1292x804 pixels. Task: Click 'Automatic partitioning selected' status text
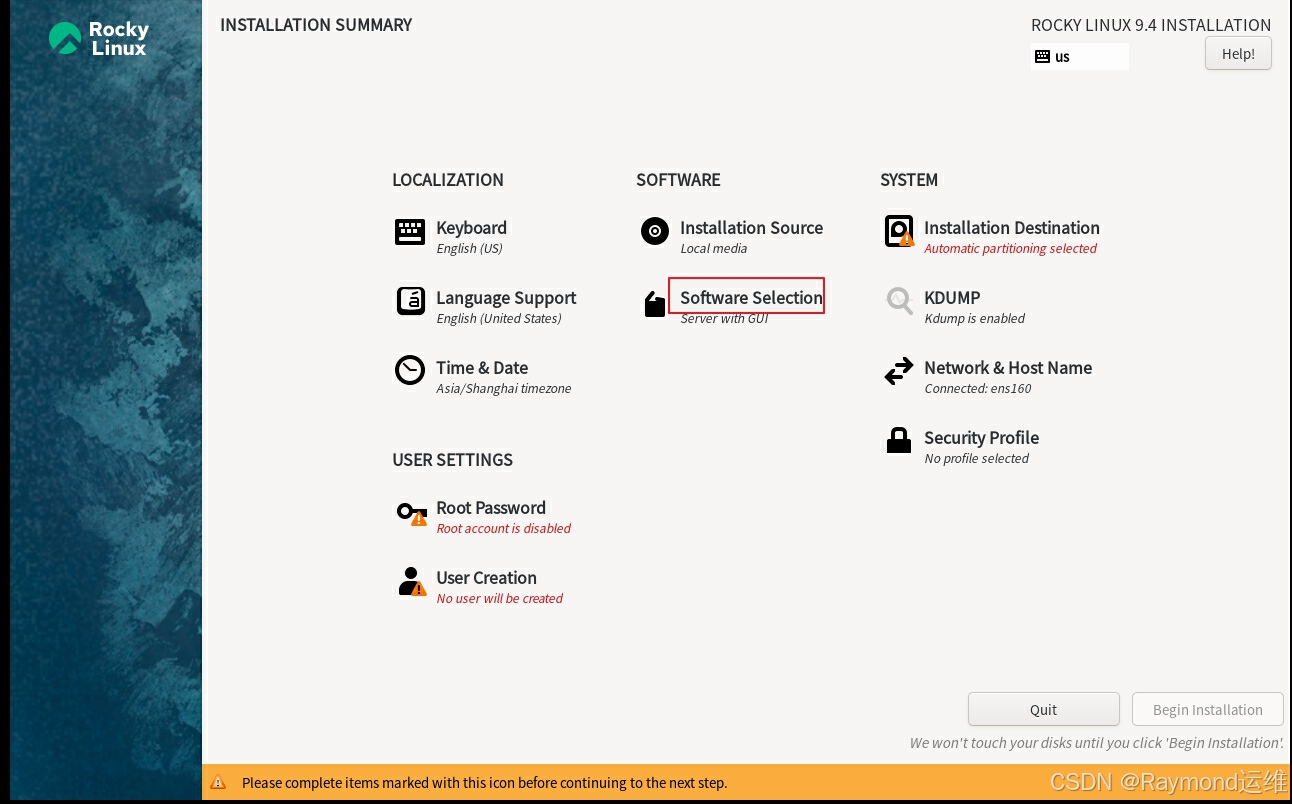click(x=1010, y=249)
